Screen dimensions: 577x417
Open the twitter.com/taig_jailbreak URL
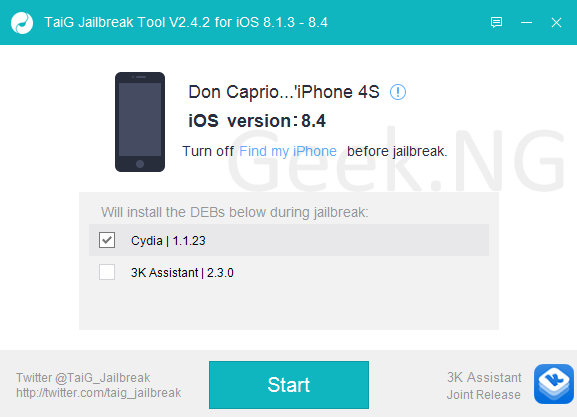(x=99, y=393)
